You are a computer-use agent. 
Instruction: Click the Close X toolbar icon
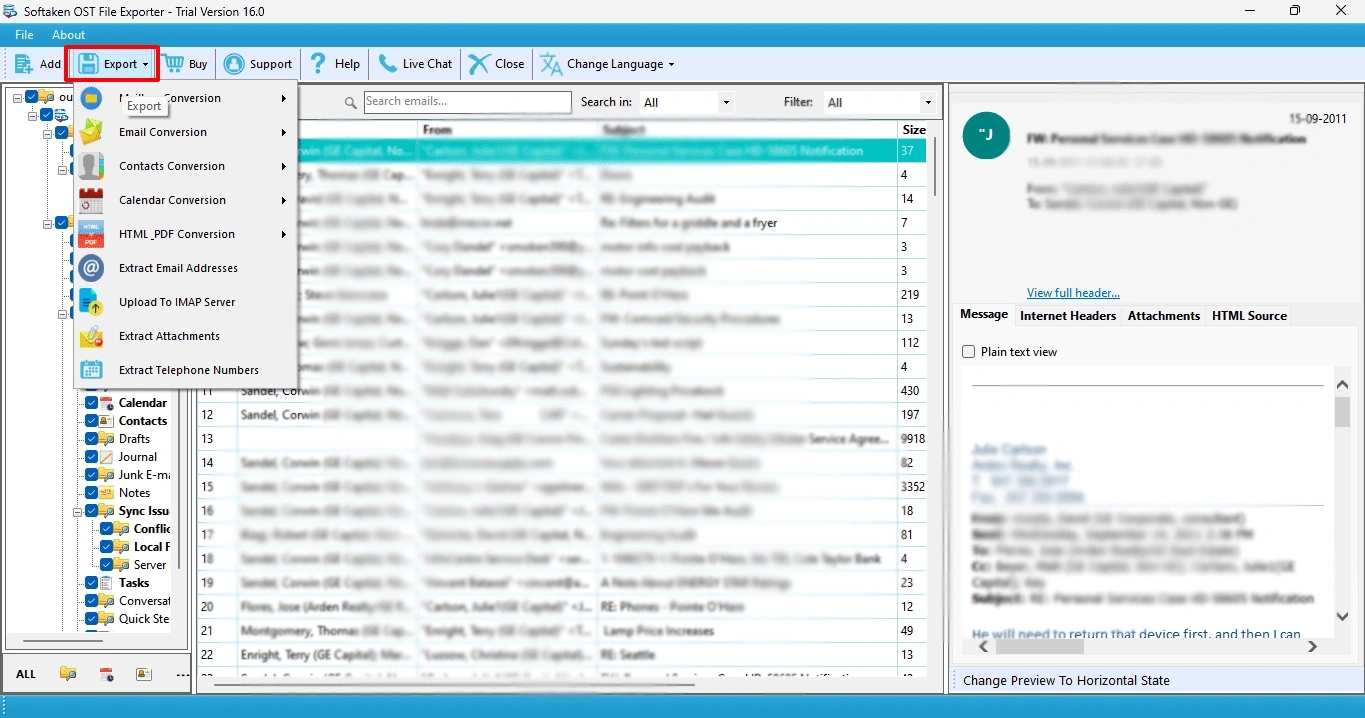(479, 64)
